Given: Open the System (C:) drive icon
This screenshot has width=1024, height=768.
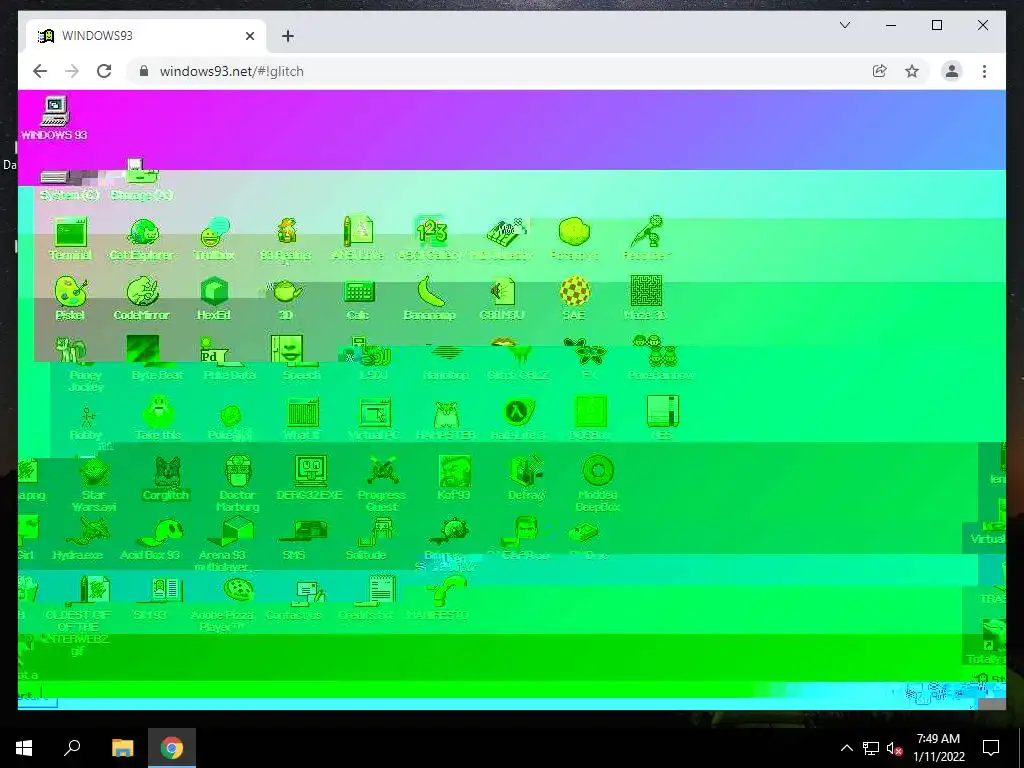Looking at the screenshot, I should (x=55, y=176).
